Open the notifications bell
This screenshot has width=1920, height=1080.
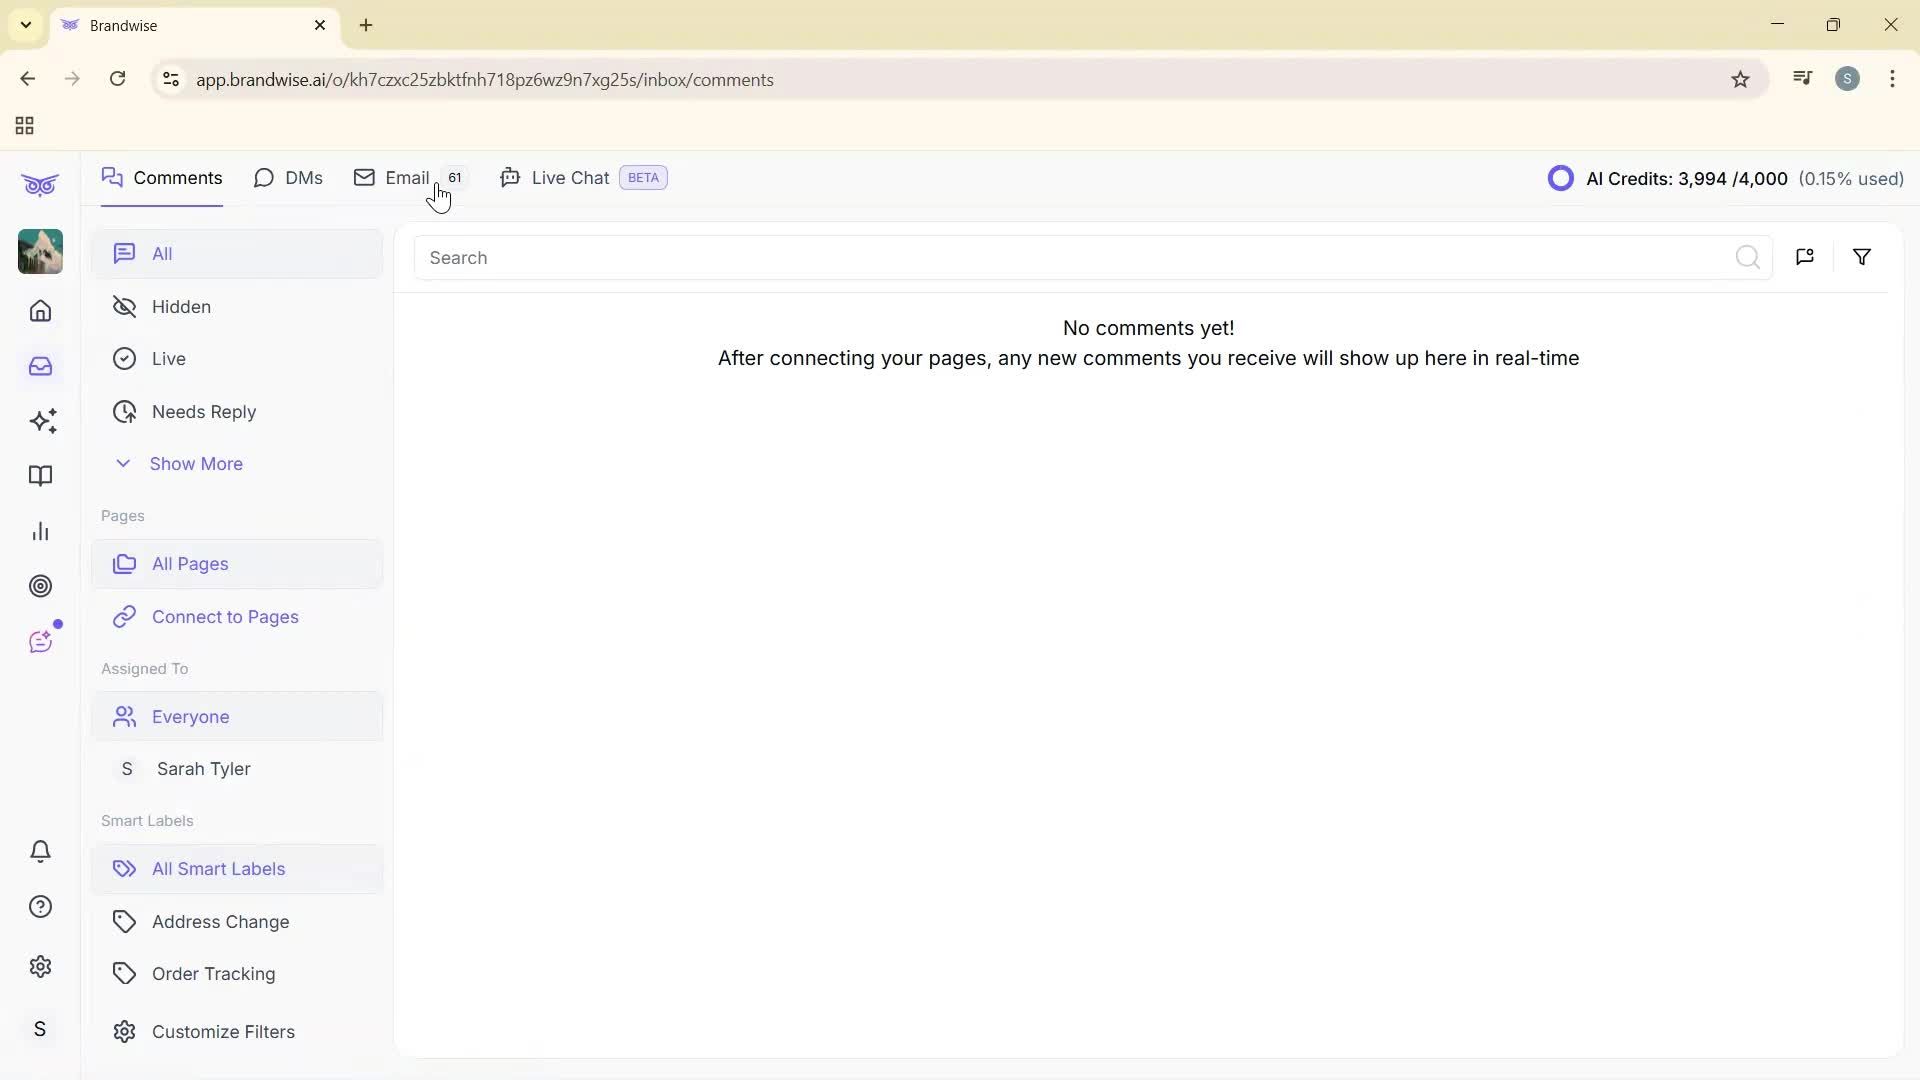(x=40, y=851)
